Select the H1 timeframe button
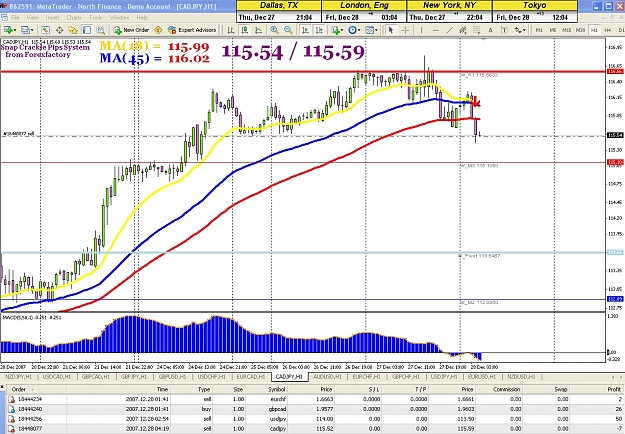 pos(594,30)
